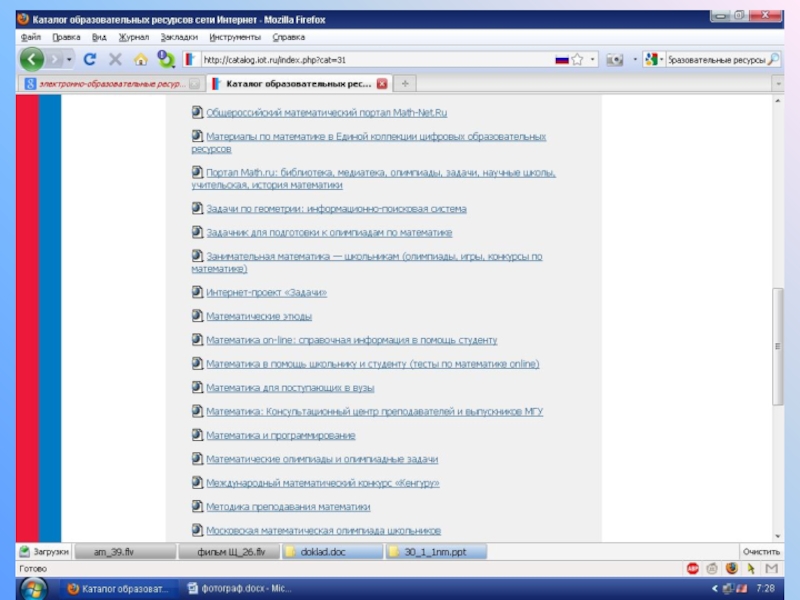Open the Справка menu

(x=289, y=37)
